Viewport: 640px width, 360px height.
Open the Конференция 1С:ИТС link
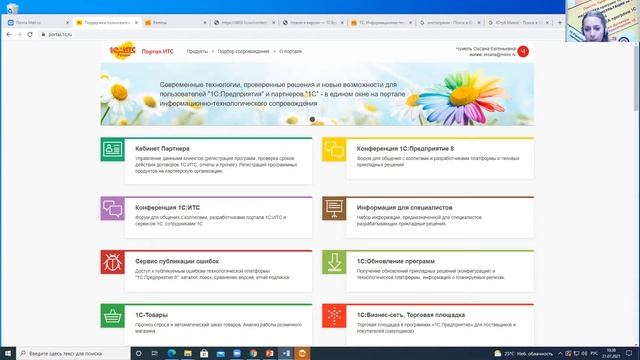pyautogui.click(x=167, y=207)
